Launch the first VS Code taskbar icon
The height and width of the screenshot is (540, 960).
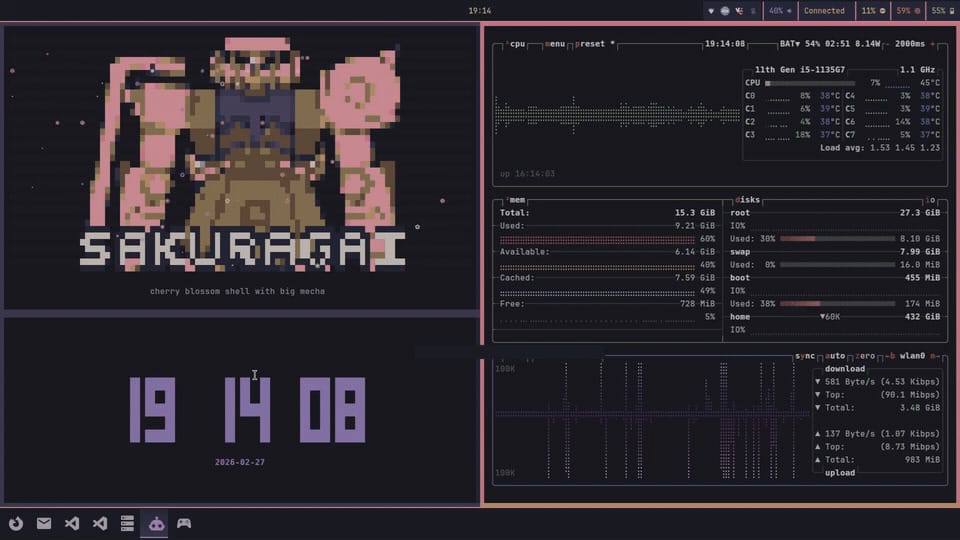tap(72, 523)
